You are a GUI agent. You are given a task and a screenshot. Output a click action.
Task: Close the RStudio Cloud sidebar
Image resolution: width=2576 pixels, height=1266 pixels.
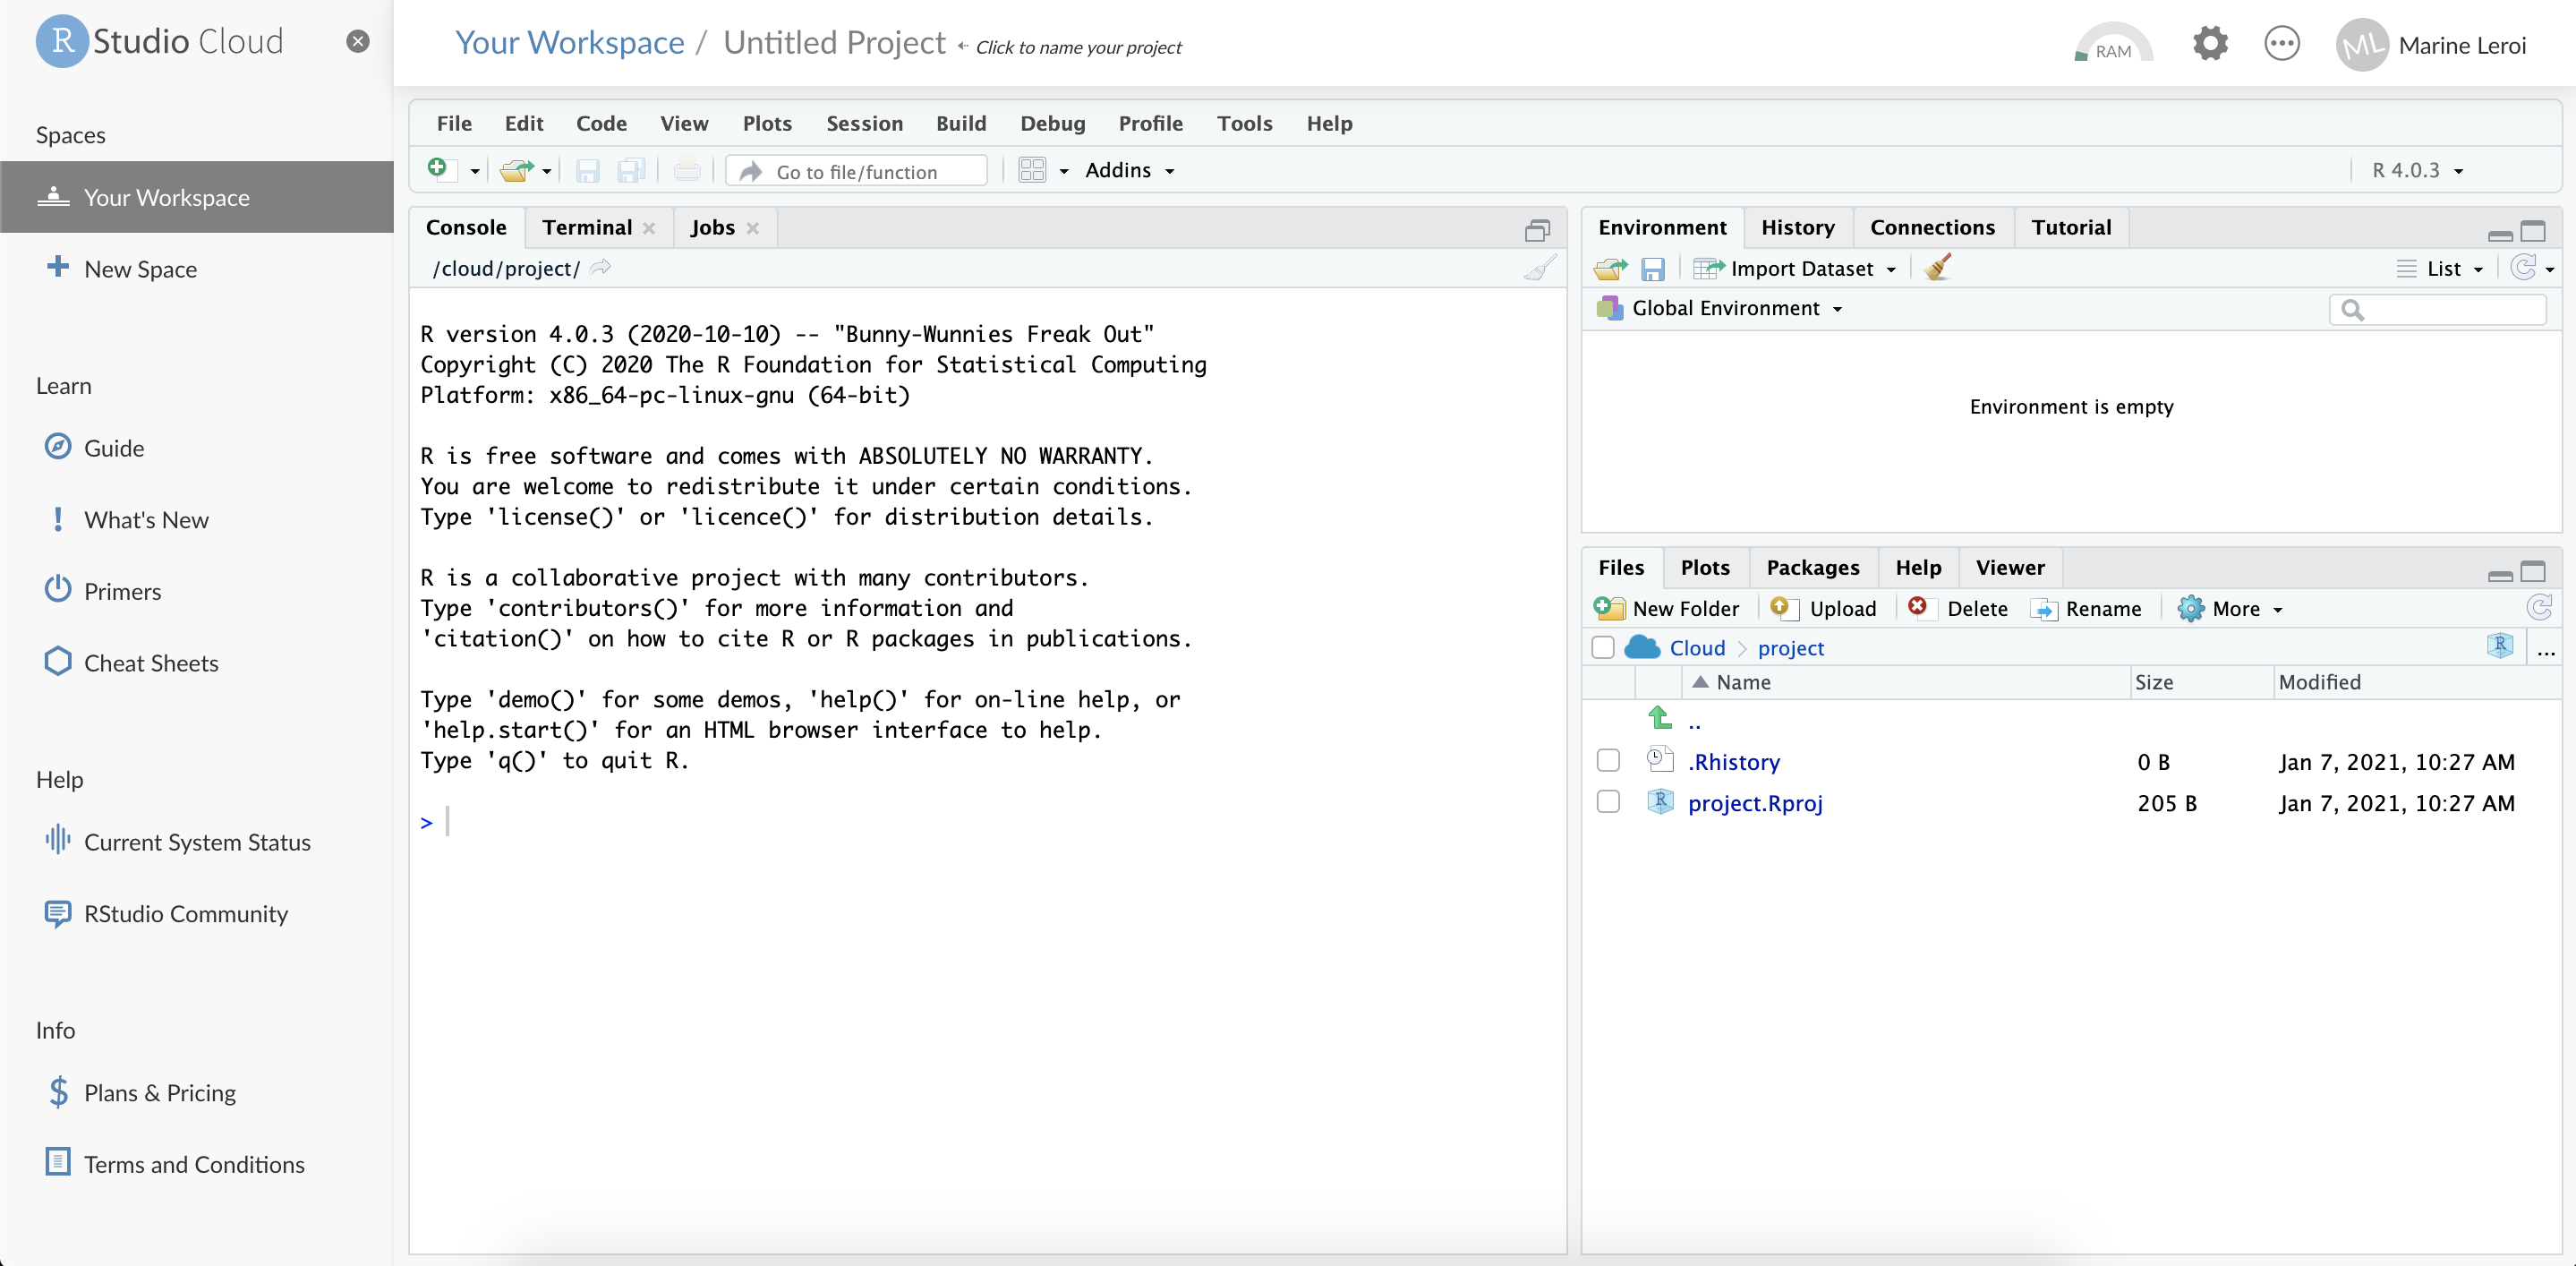(357, 41)
